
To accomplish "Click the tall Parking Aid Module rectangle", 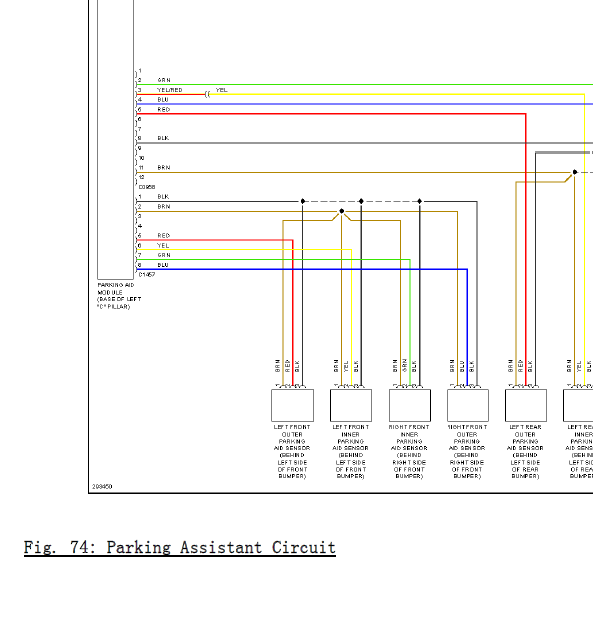I will 115,139.
